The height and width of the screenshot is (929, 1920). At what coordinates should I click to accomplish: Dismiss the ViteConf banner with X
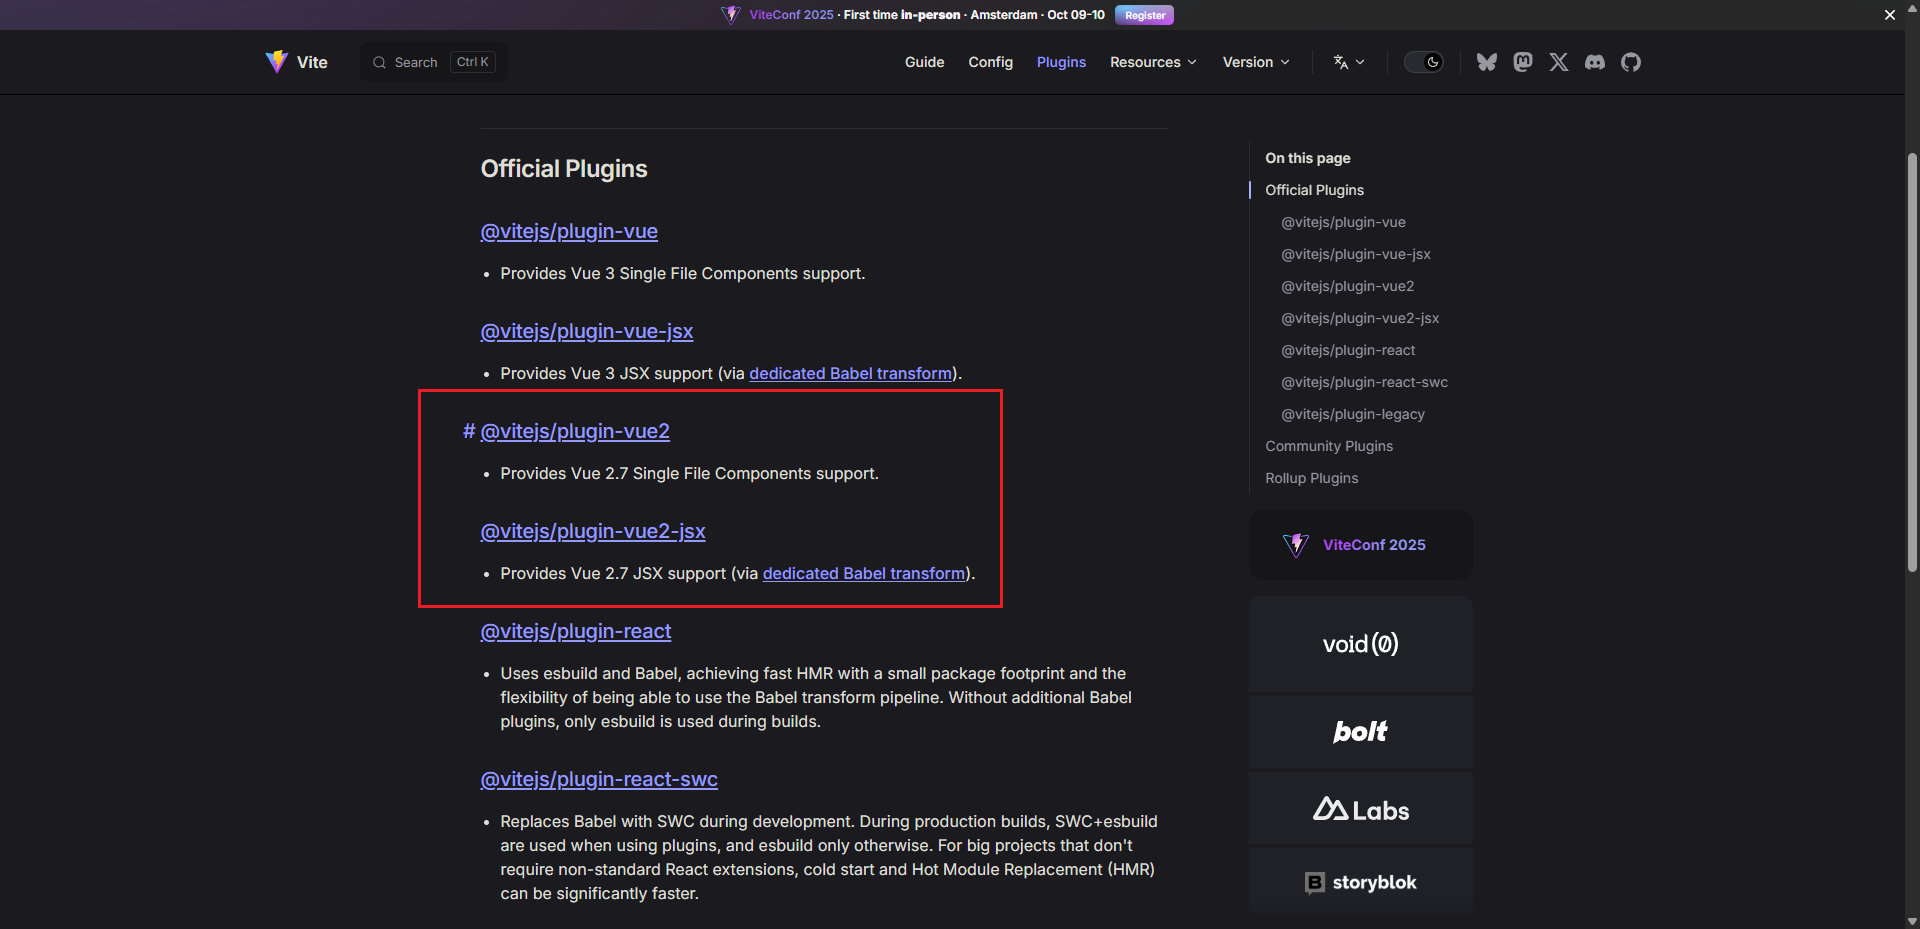(x=1889, y=15)
